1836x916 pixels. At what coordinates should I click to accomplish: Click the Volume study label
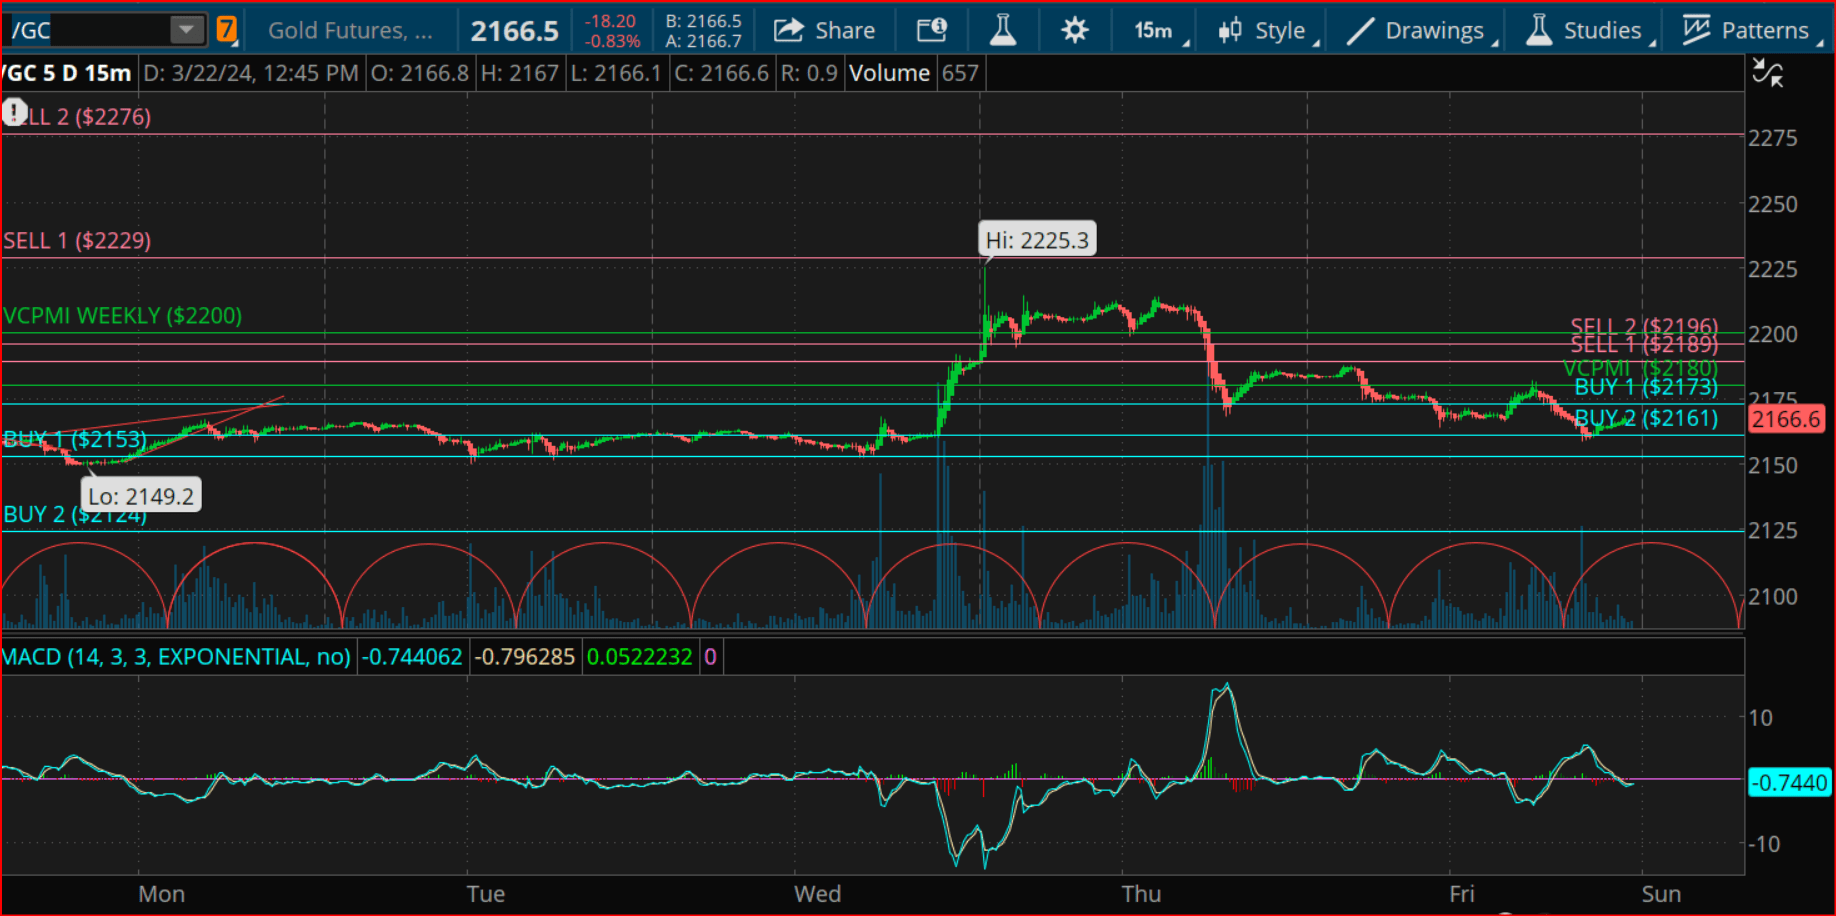tap(889, 73)
